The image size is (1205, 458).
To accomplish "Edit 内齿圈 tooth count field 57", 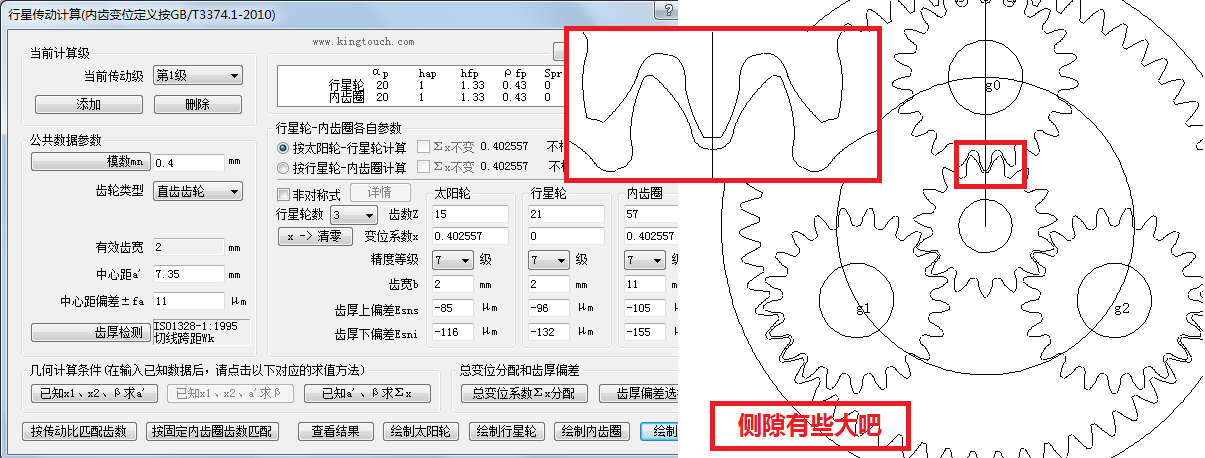I will [650, 214].
